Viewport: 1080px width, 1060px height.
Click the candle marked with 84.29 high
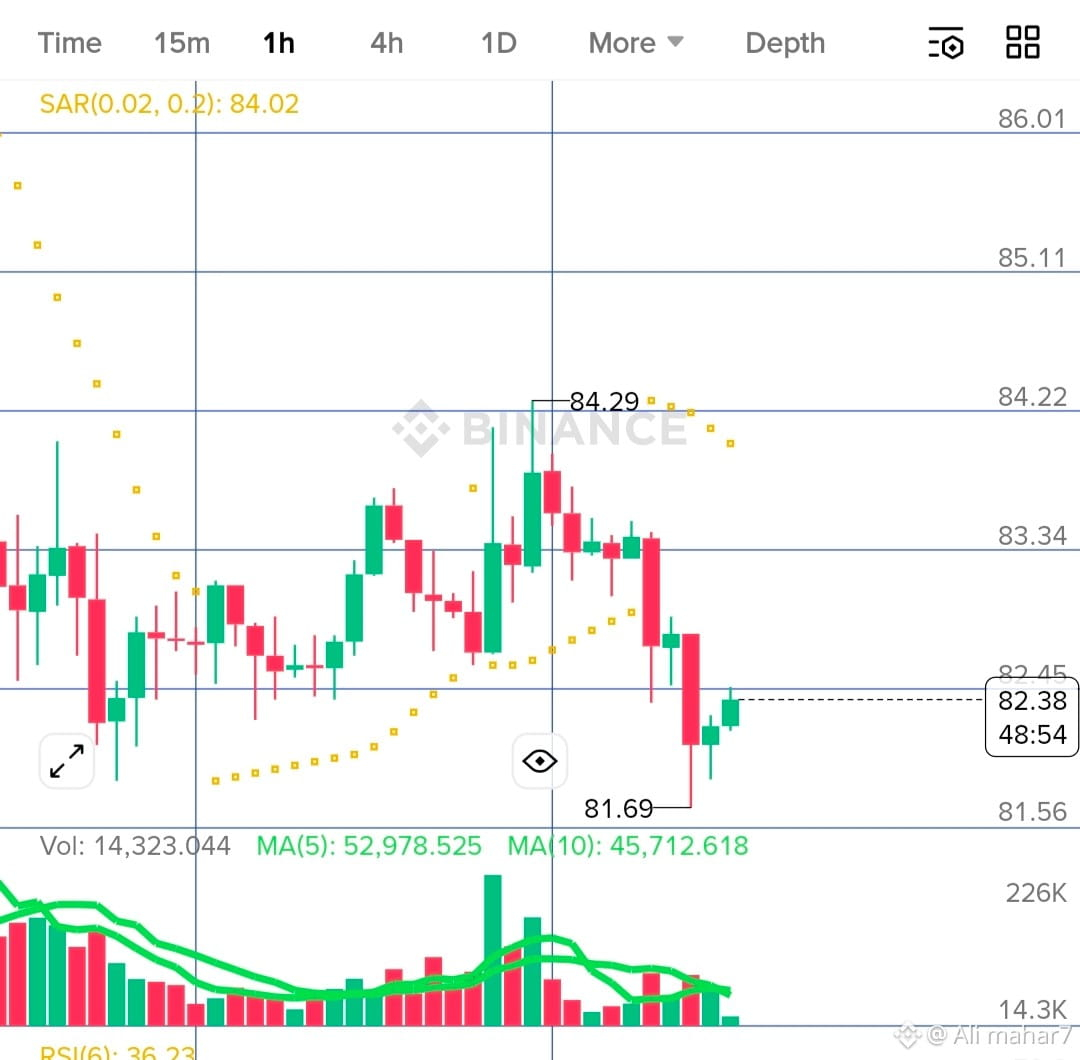(532, 519)
